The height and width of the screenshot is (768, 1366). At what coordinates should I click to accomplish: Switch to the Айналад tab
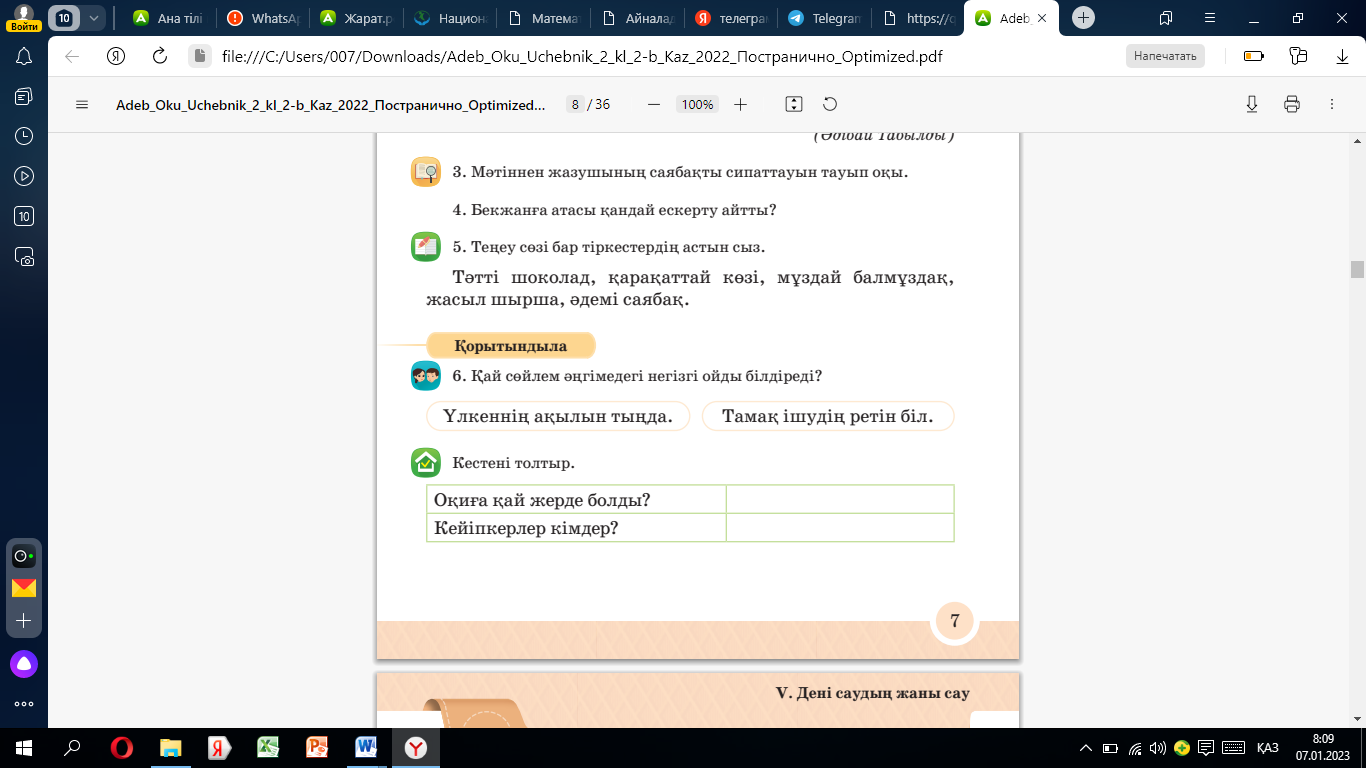point(637,18)
